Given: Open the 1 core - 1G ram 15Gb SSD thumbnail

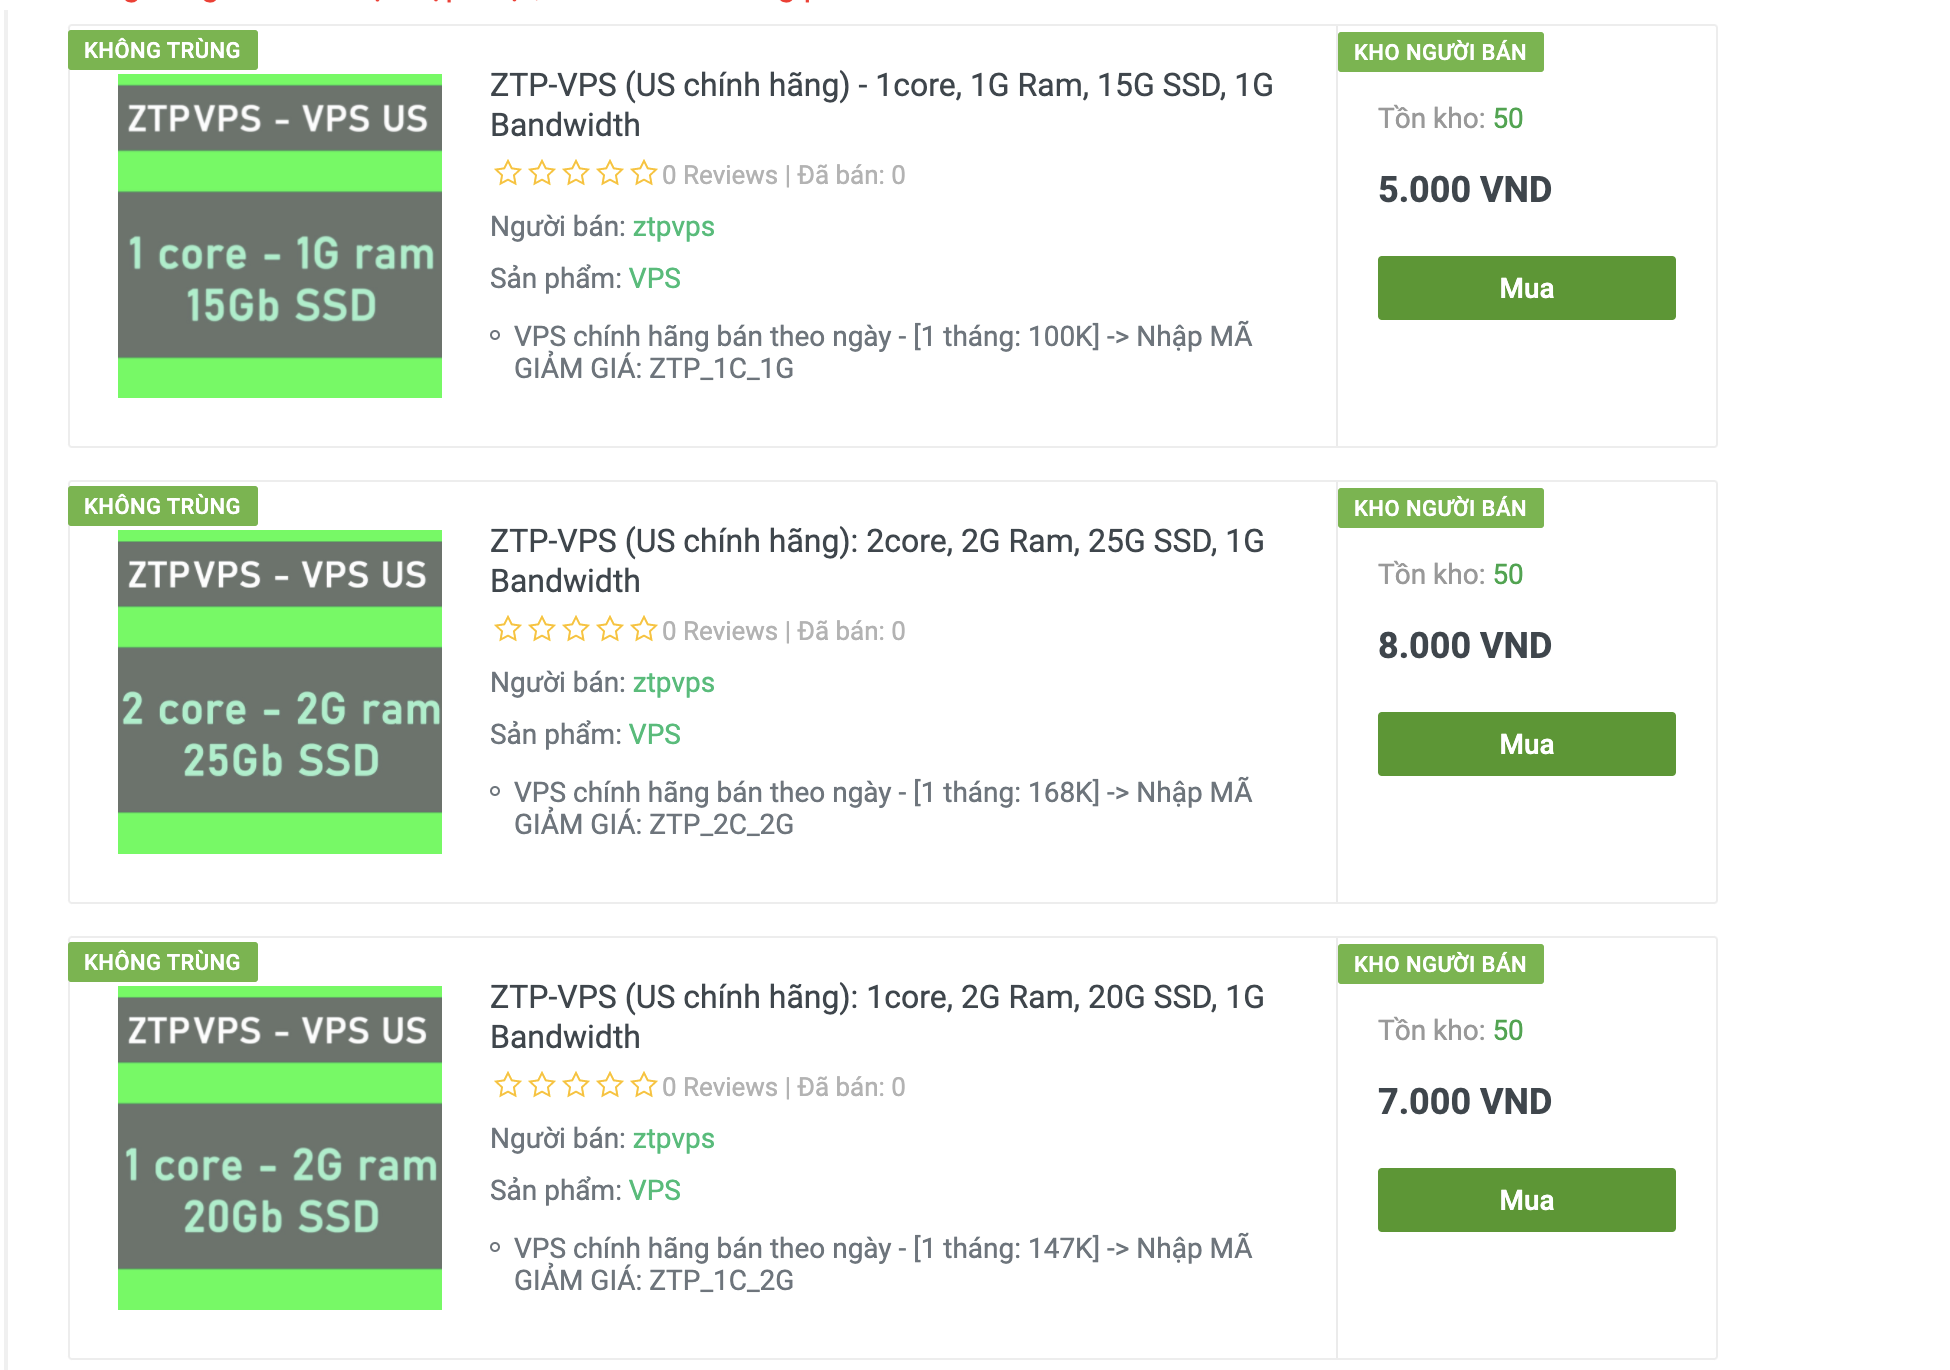Looking at the screenshot, I should (280, 236).
